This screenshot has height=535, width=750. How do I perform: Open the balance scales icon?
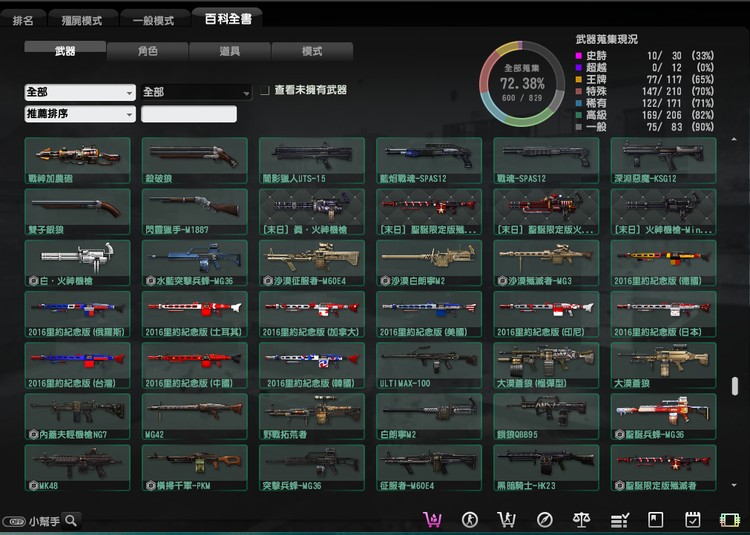pyautogui.click(x=581, y=520)
